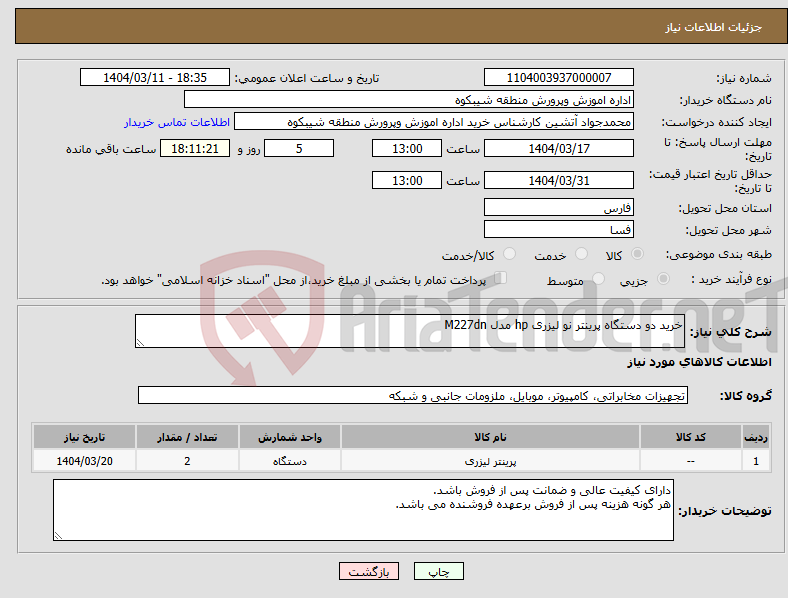
Task: Click the response deadline date 1404/03/17
Action: 558,148
